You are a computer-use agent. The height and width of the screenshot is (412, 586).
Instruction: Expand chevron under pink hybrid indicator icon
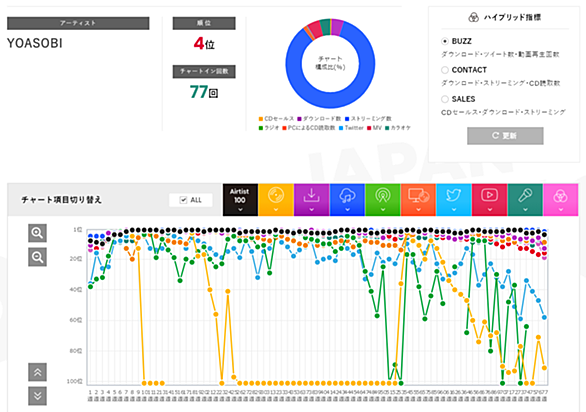point(561,210)
